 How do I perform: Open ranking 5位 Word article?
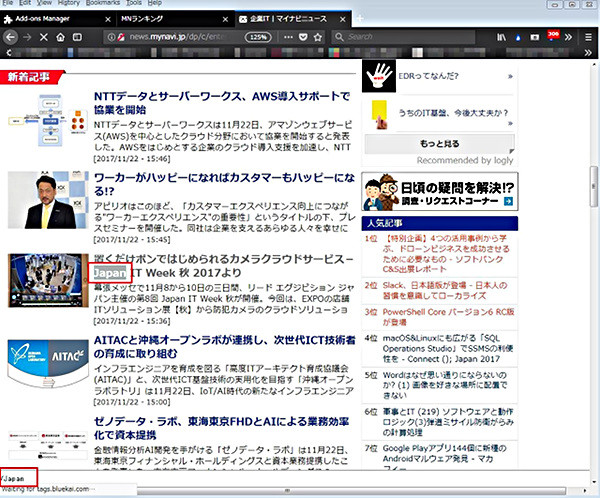tap(445, 385)
